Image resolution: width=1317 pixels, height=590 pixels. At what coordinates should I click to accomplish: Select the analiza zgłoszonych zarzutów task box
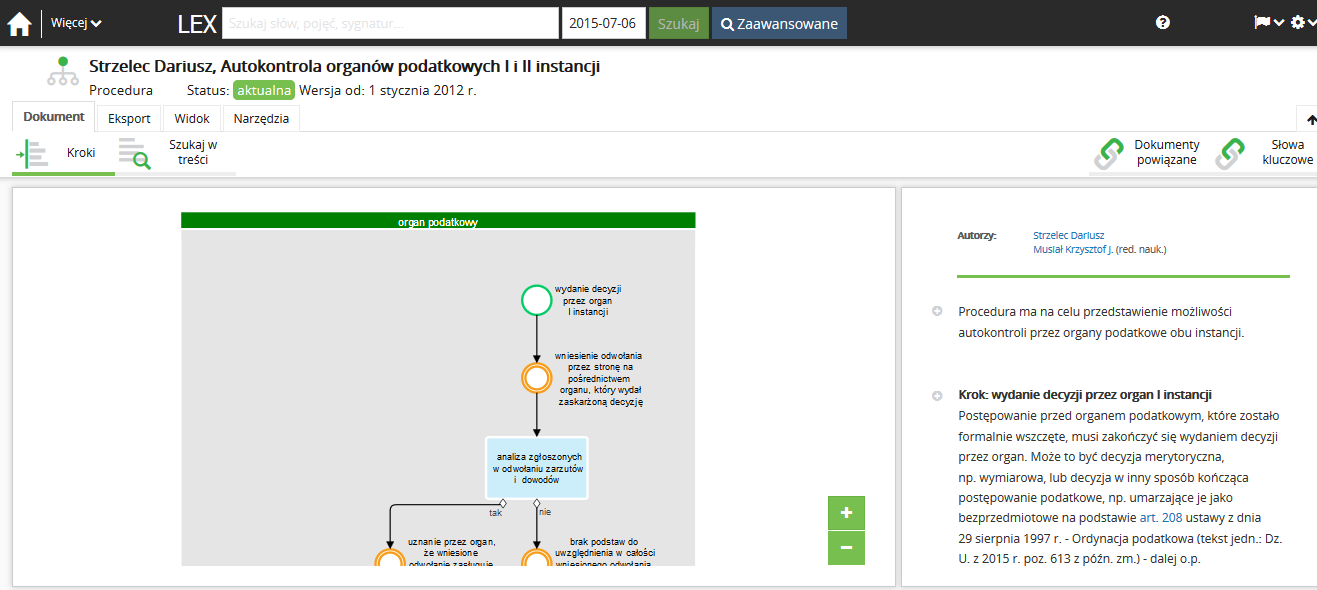pos(537,468)
